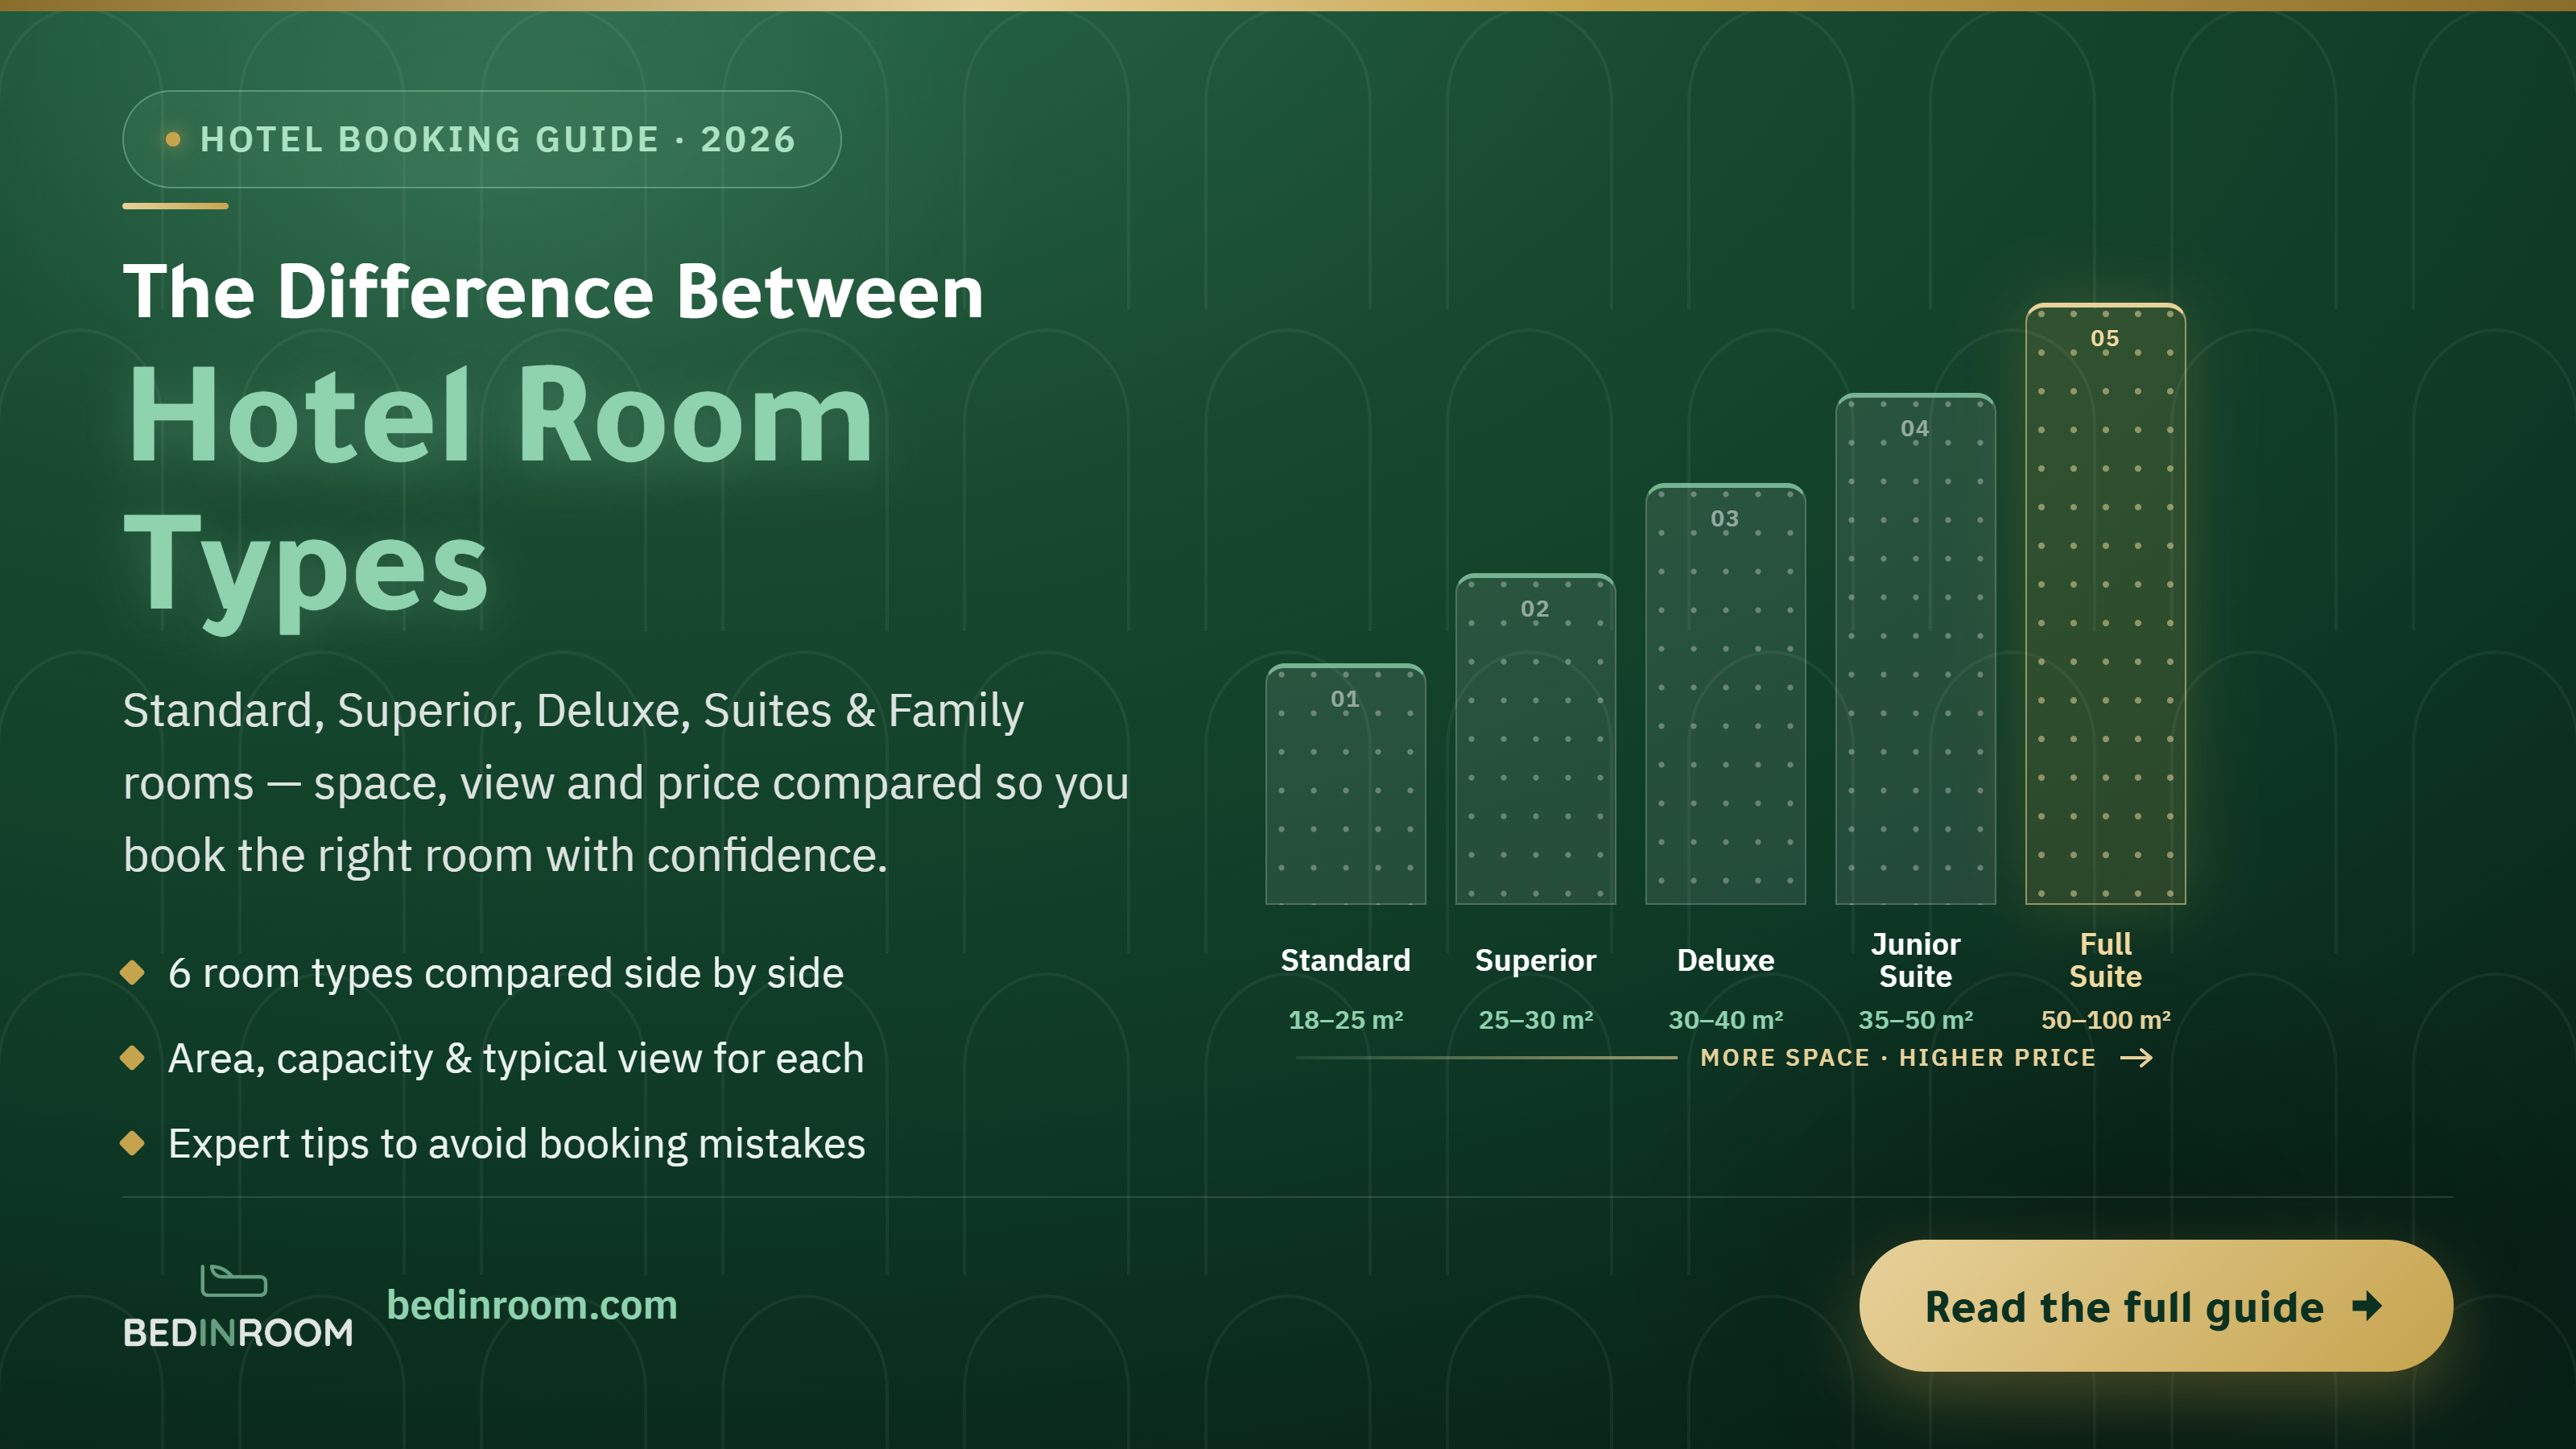Click The Difference Between heading
The width and height of the screenshot is (2576, 1449).
click(x=553, y=292)
